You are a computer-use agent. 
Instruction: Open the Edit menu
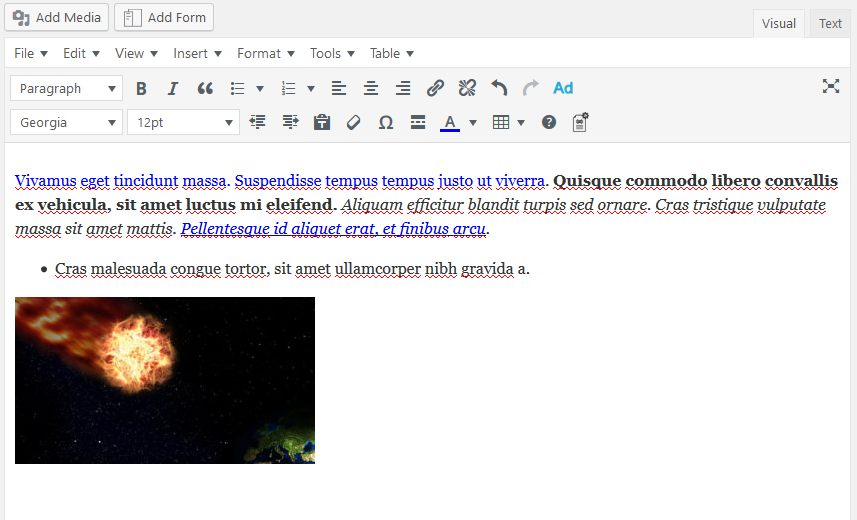pyautogui.click(x=81, y=54)
